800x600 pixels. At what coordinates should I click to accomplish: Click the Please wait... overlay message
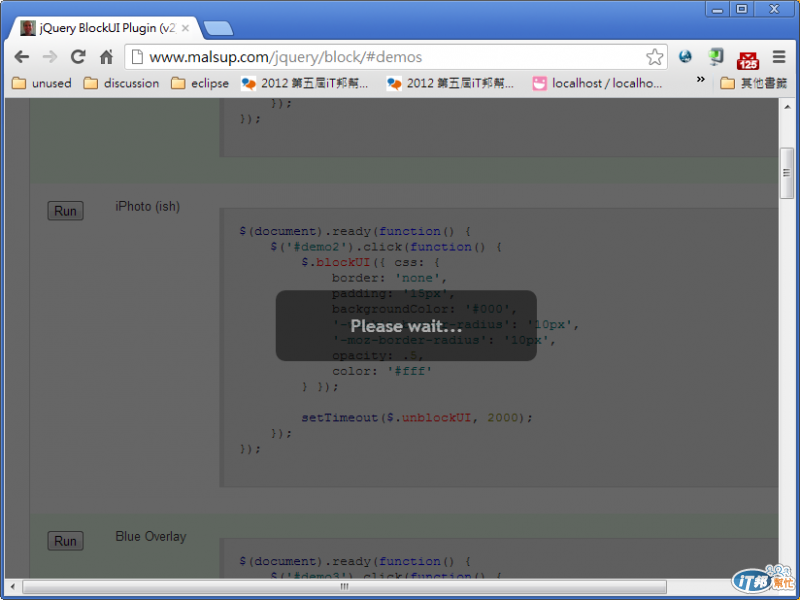(406, 326)
